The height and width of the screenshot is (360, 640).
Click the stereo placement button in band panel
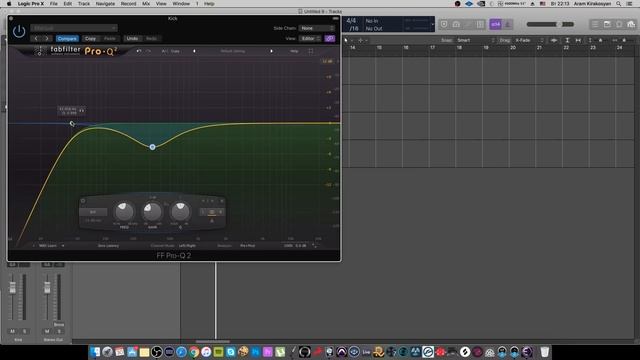pyautogui.click(x=212, y=212)
